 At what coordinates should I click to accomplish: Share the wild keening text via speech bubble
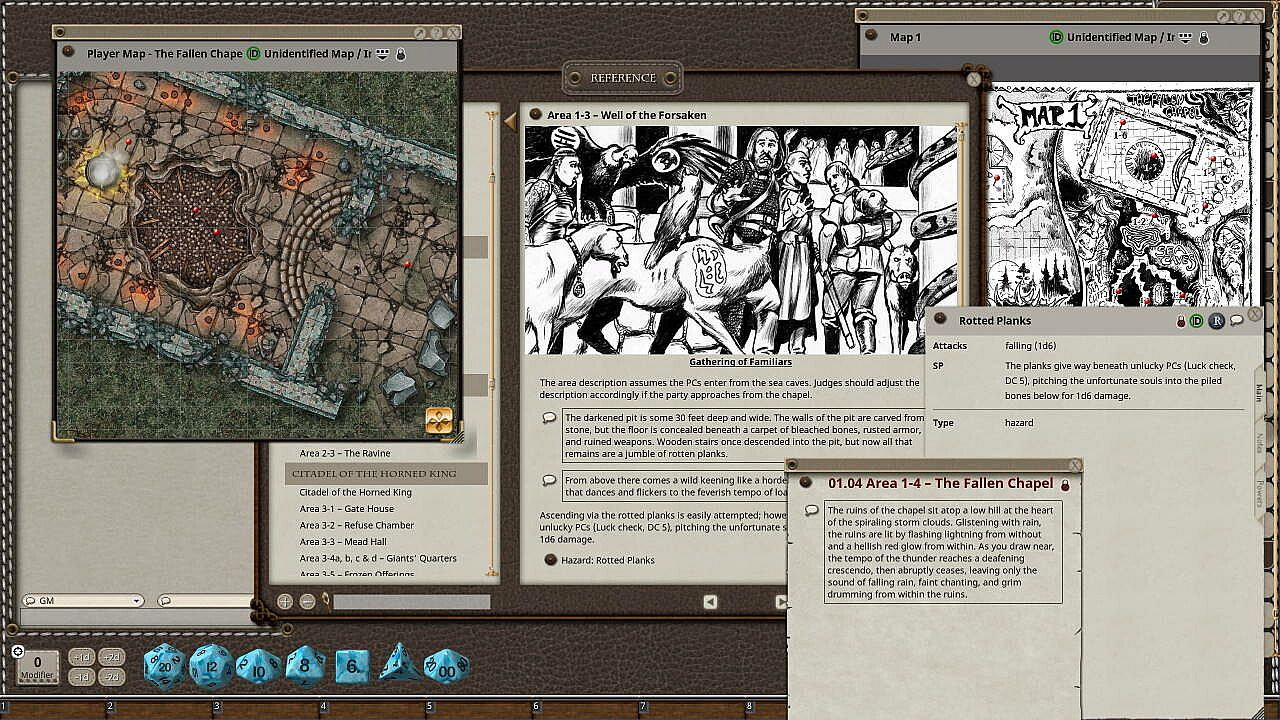[x=549, y=480]
